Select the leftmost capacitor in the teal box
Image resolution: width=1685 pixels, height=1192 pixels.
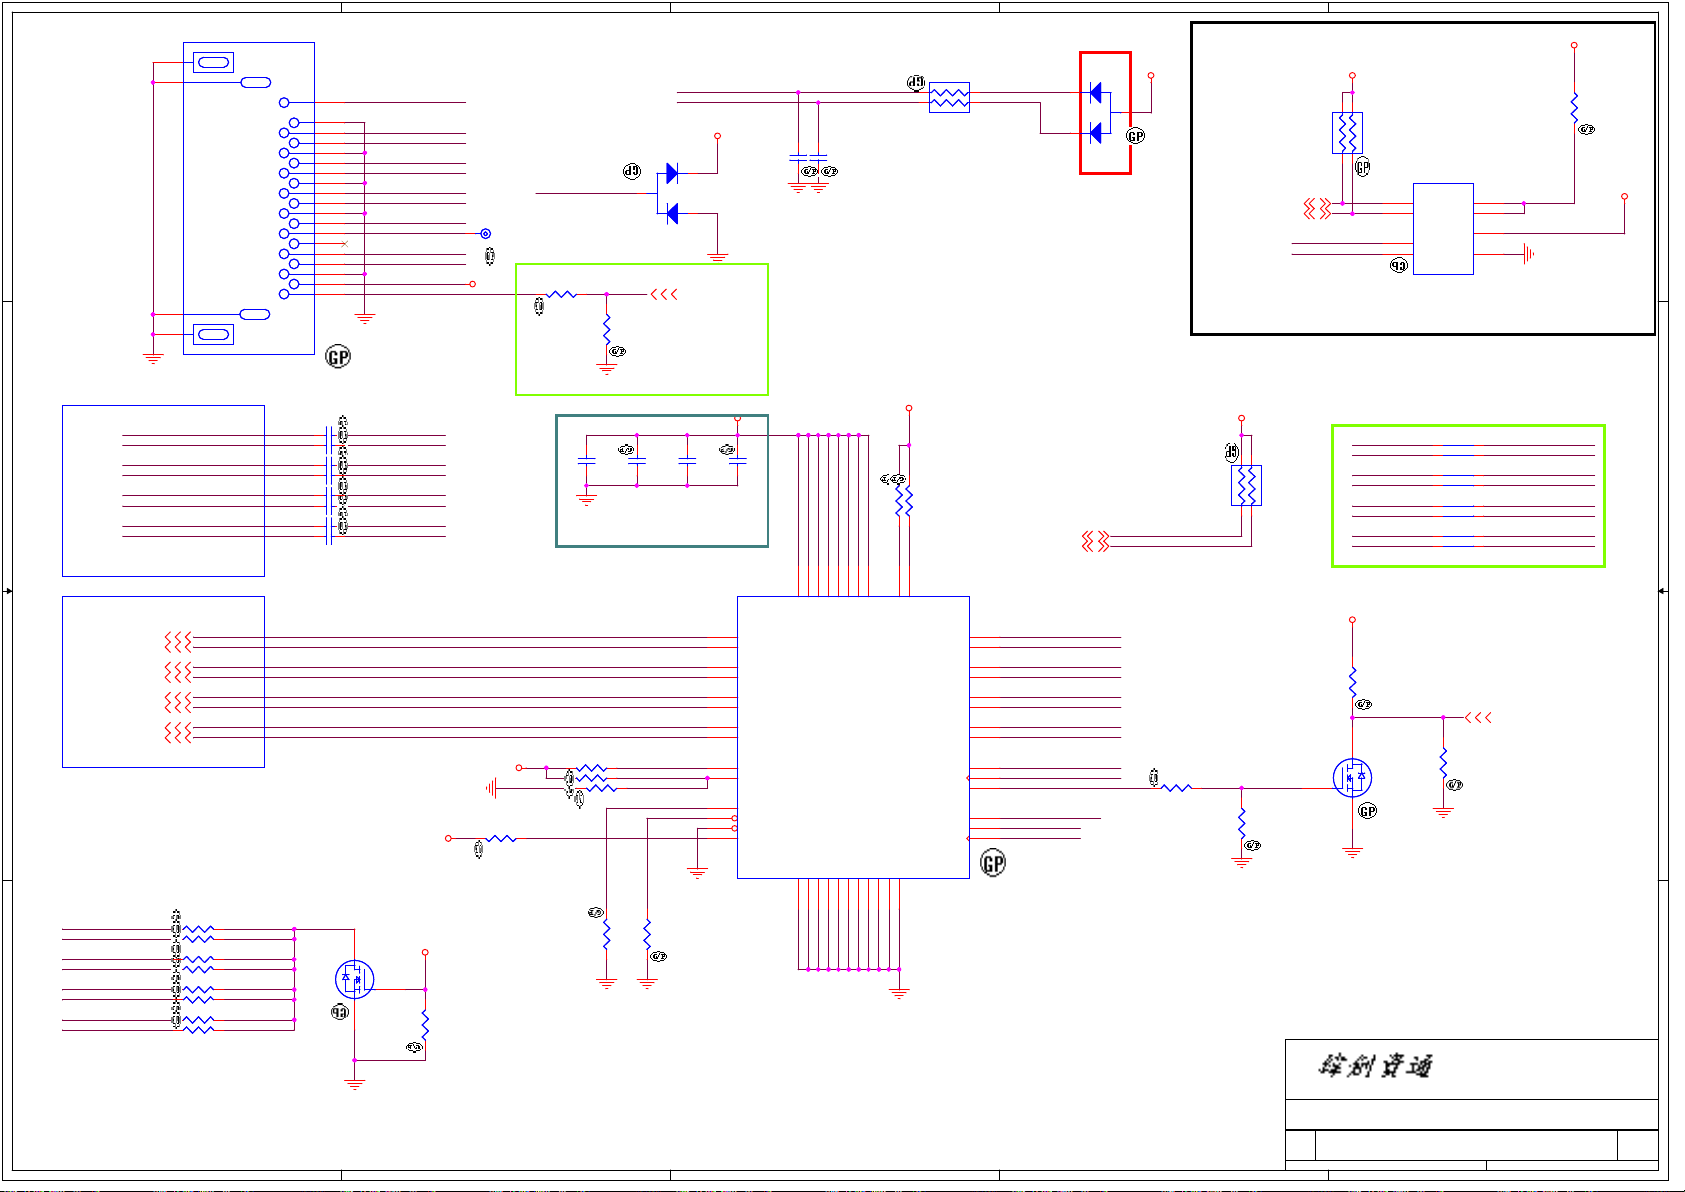click(586, 460)
